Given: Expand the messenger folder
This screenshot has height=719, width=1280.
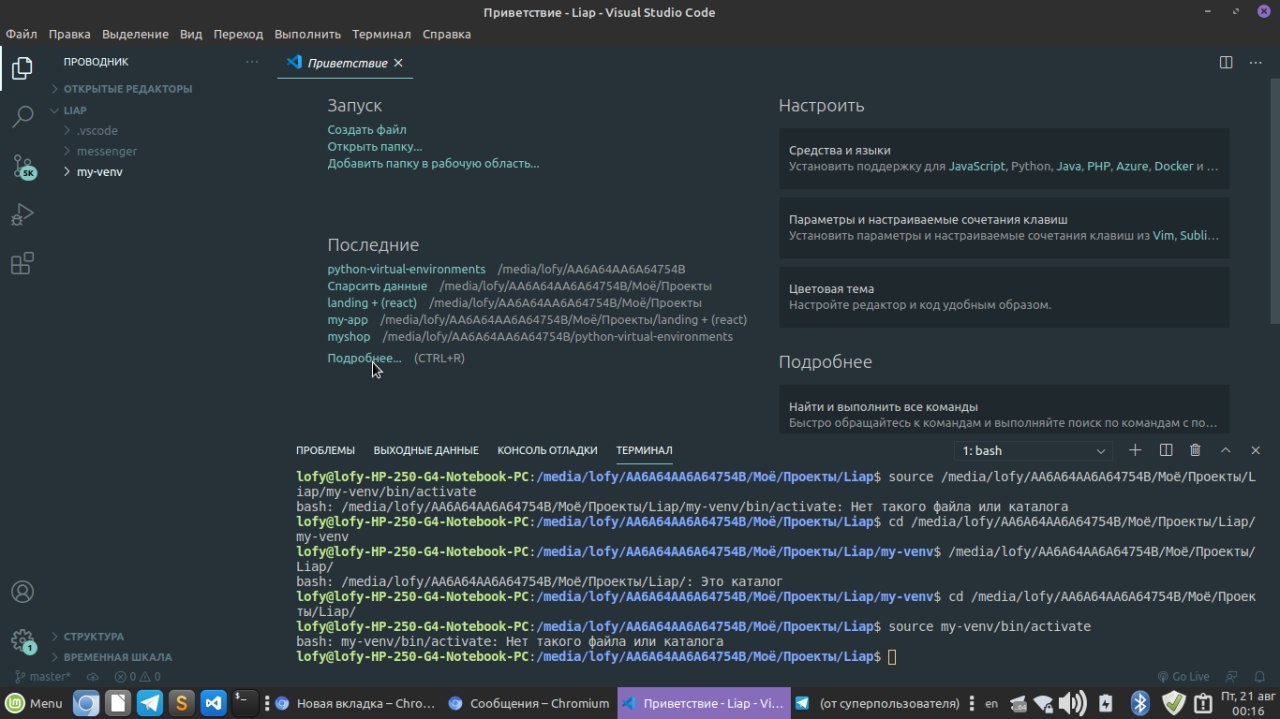Looking at the screenshot, I should click(x=107, y=151).
